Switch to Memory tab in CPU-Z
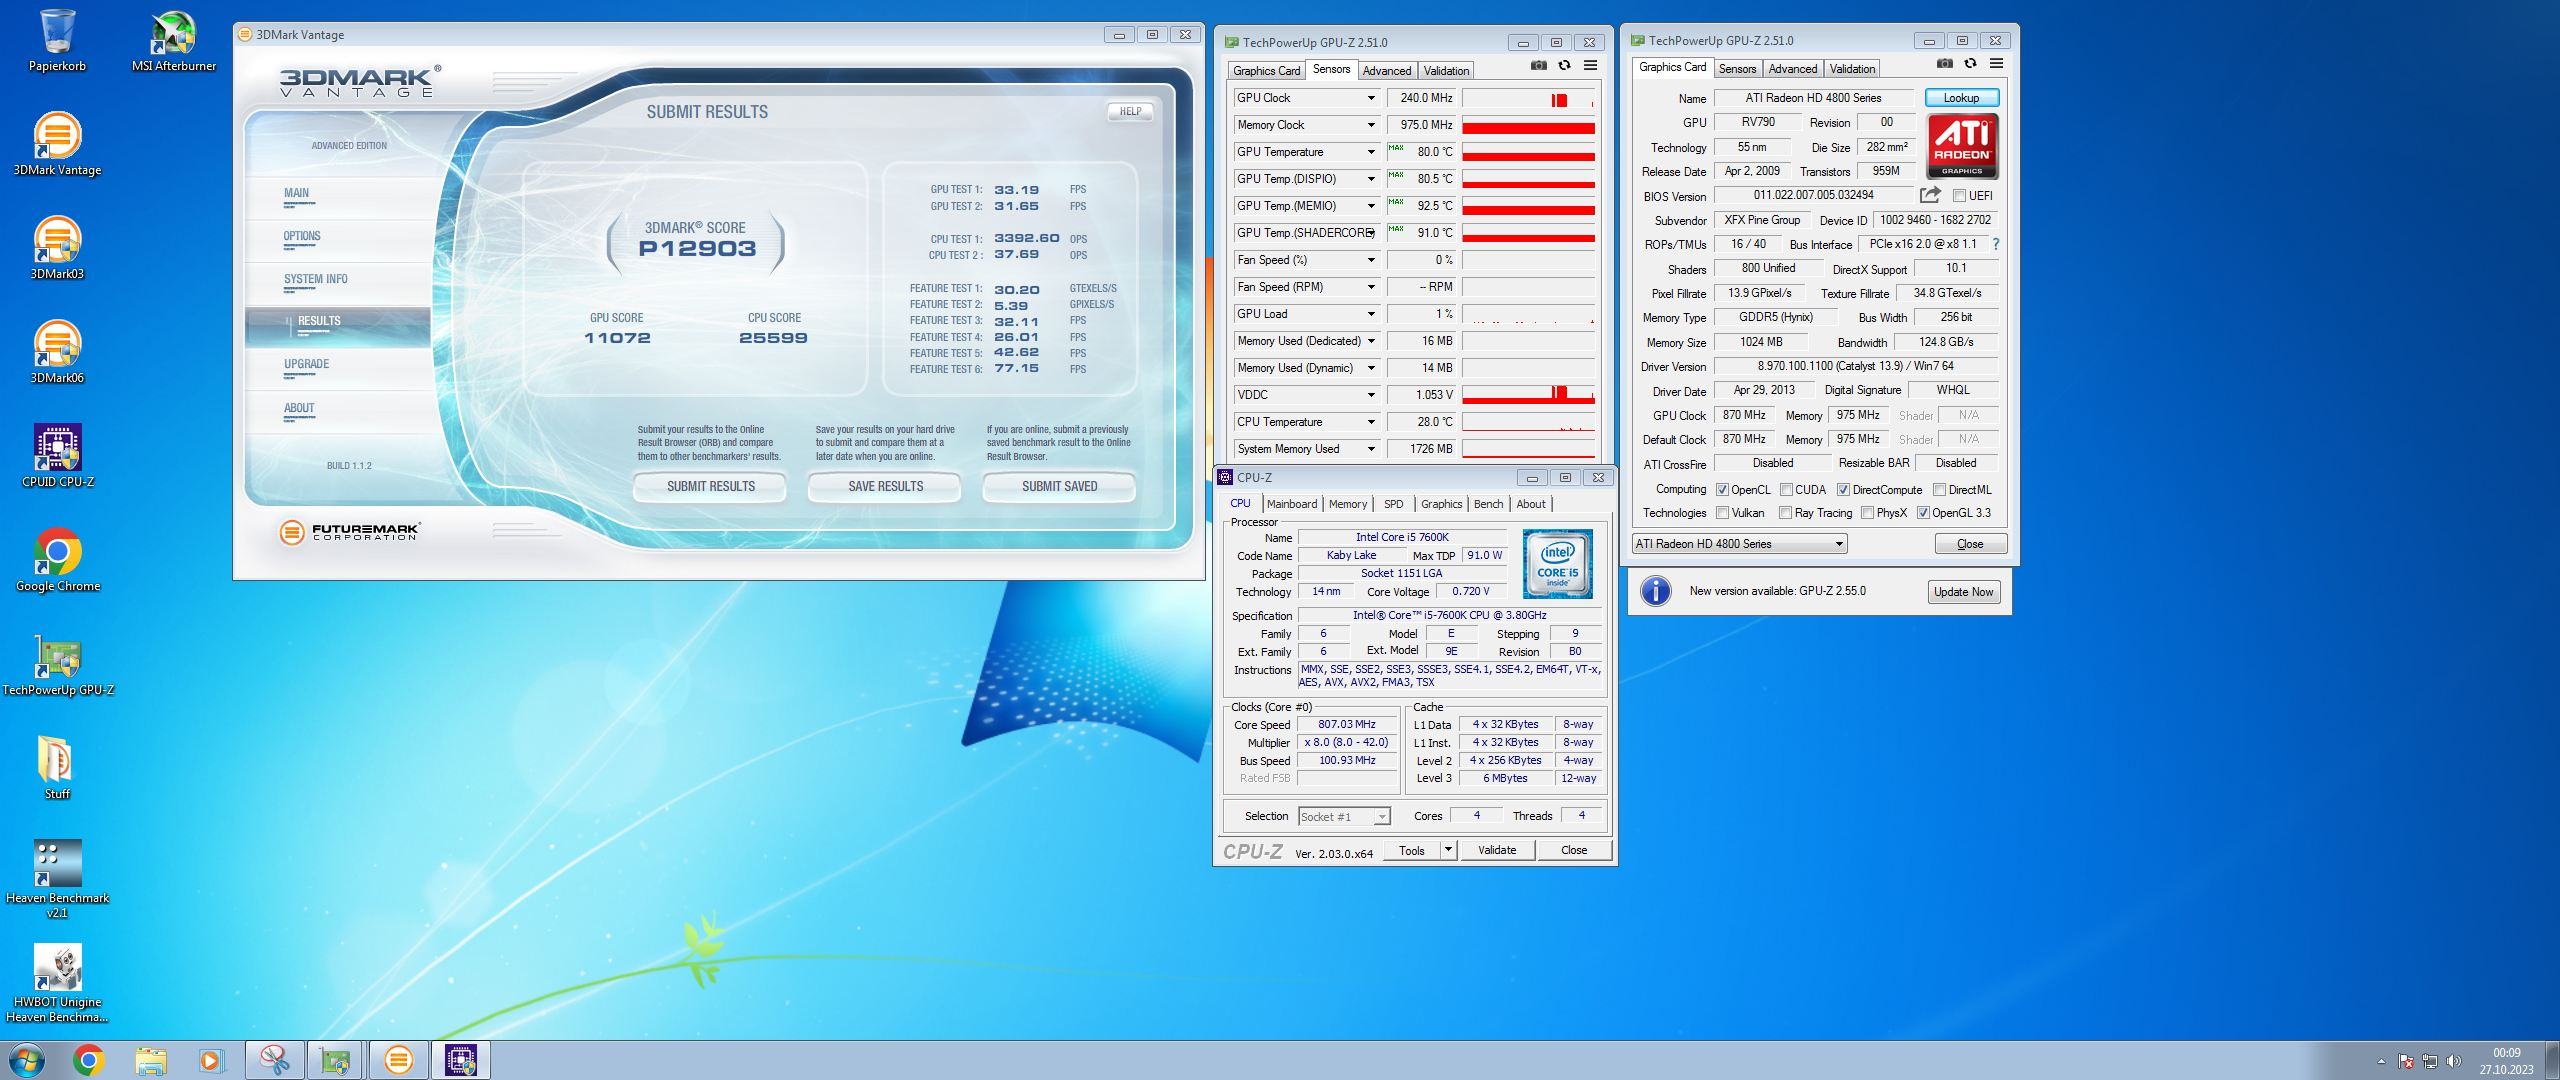 (x=1347, y=504)
